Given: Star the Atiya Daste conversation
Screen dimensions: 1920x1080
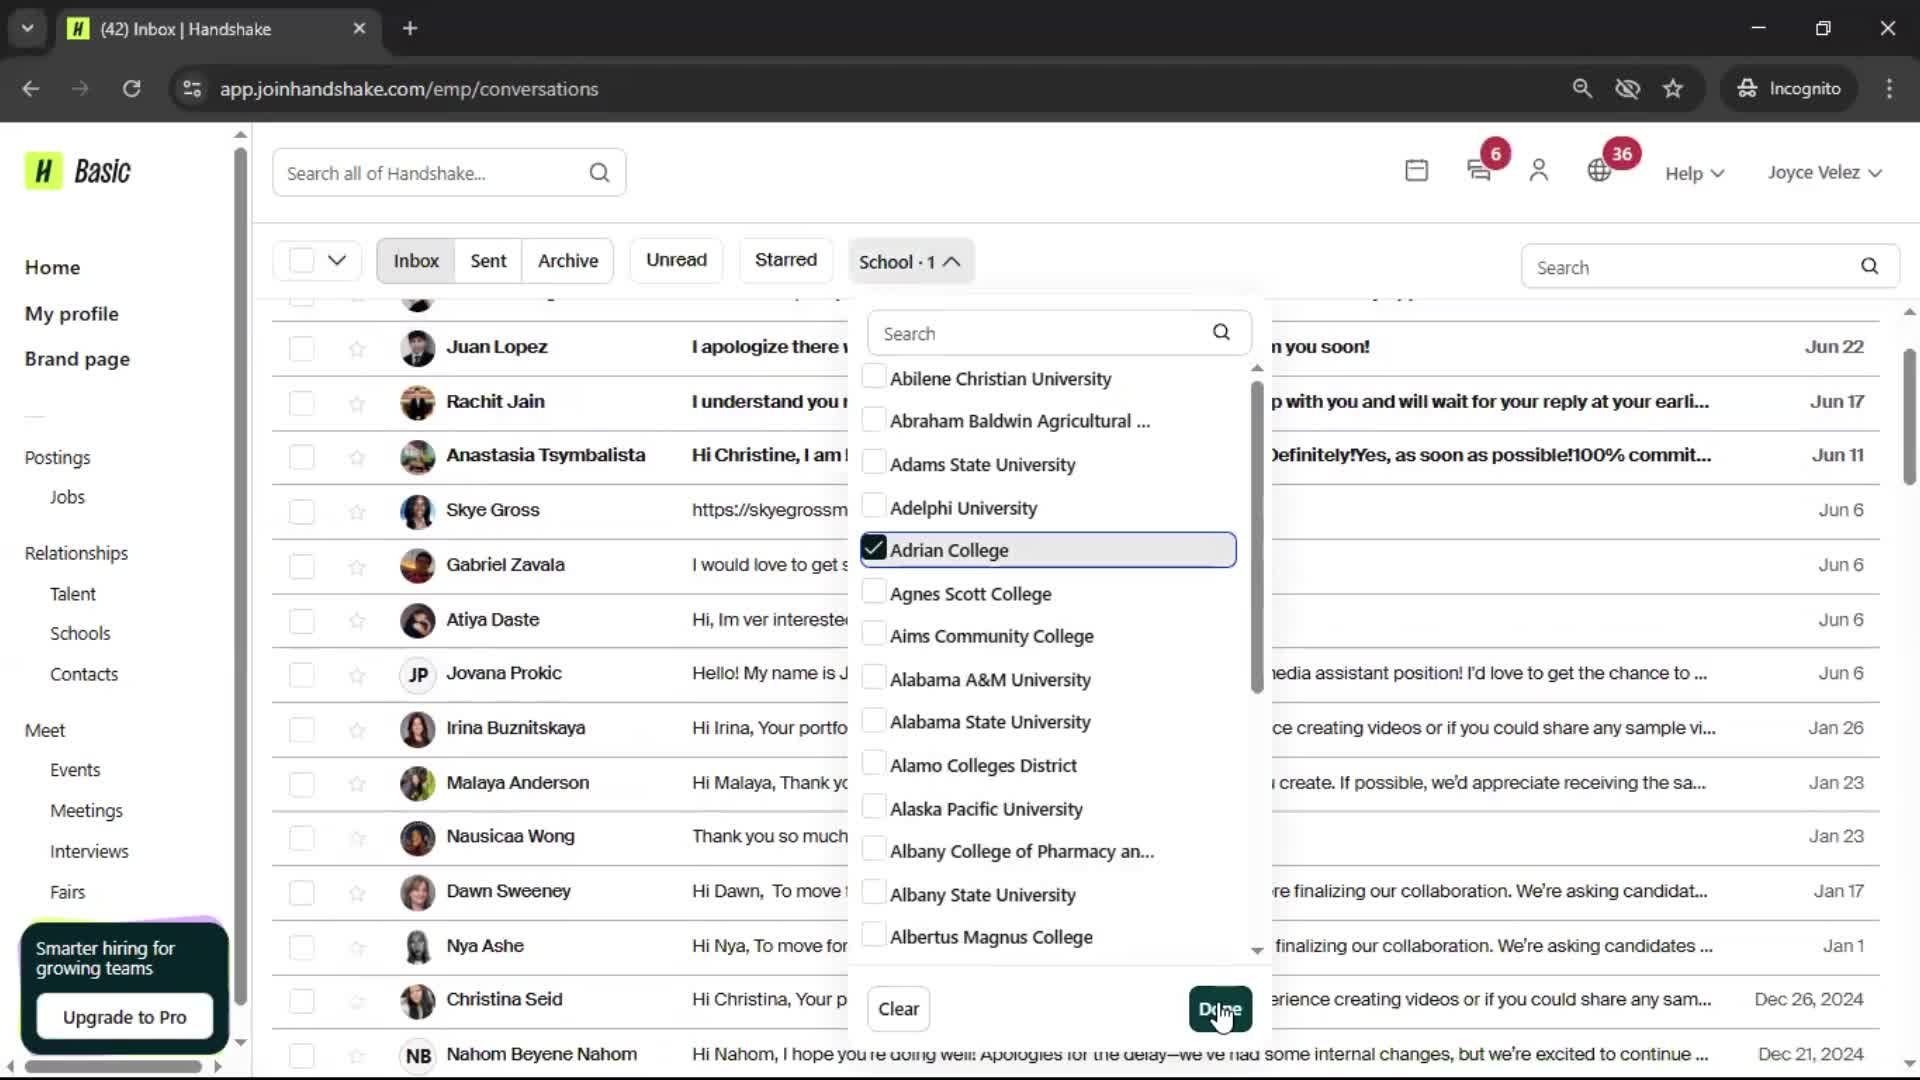Looking at the screenshot, I should [357, 621].
